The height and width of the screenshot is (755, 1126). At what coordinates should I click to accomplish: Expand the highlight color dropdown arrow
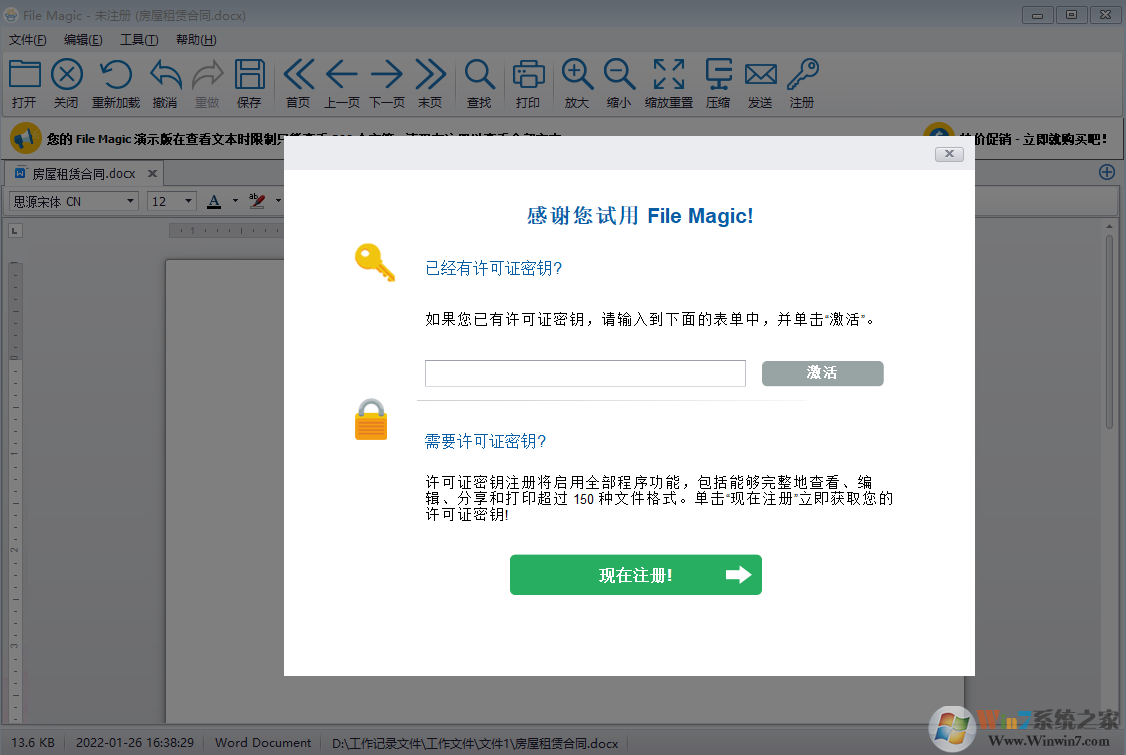[278, 201]
